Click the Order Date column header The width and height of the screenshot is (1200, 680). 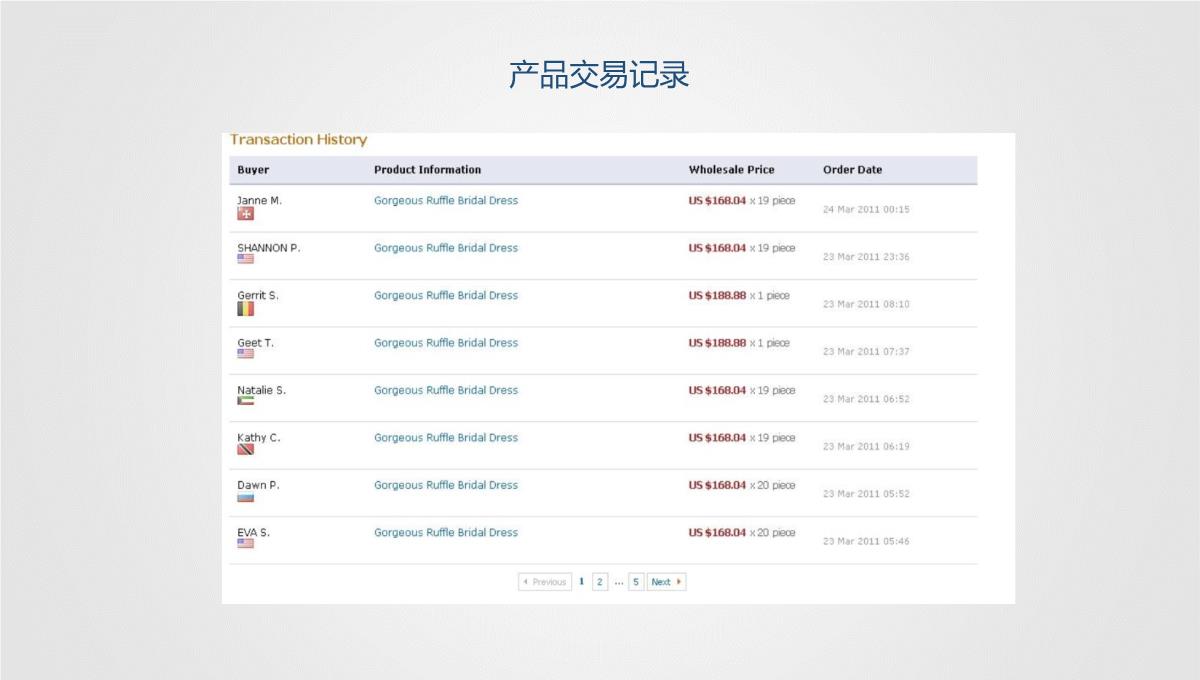pyautogui.click(x=852, y=170)
